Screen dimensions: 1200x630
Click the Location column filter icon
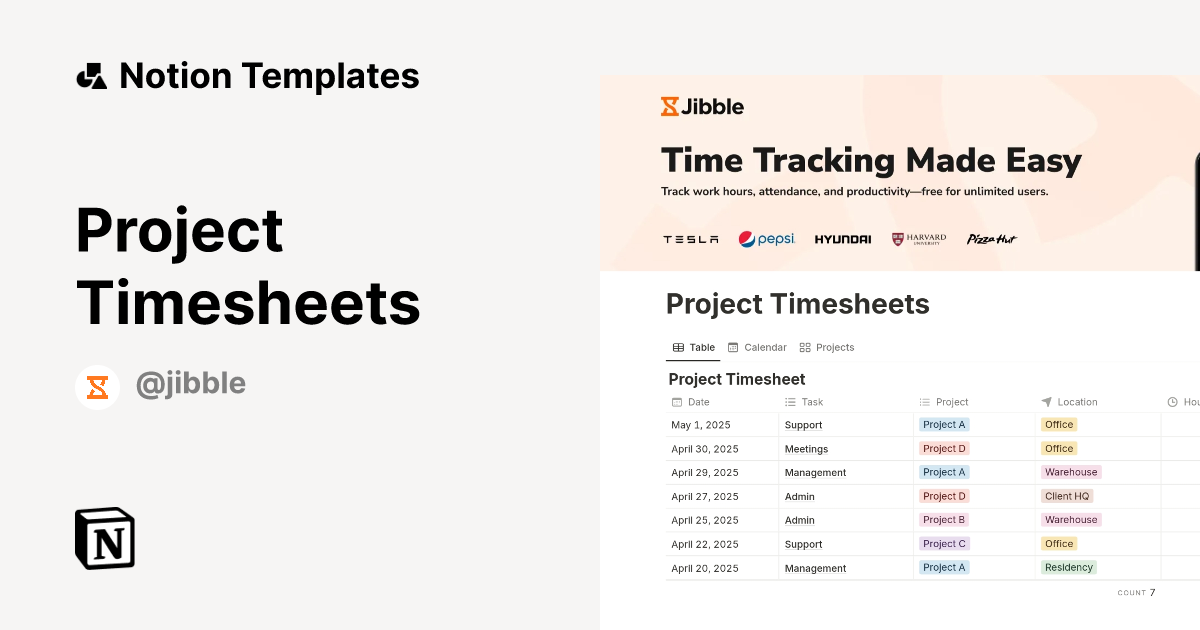click(1048, 401)
